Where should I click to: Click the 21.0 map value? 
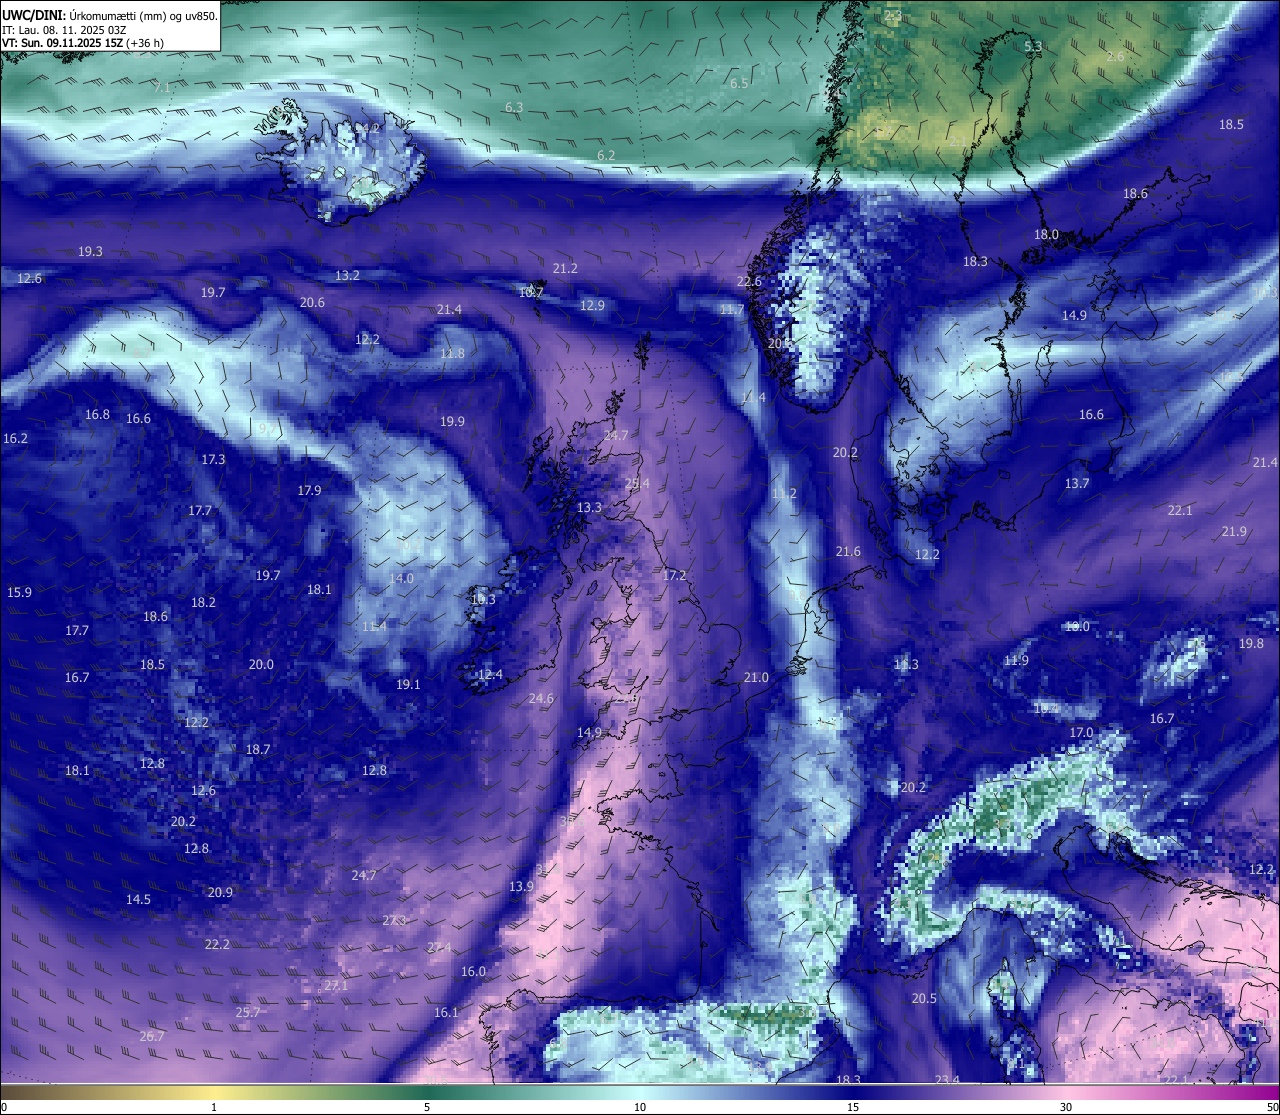pos(756,678)
